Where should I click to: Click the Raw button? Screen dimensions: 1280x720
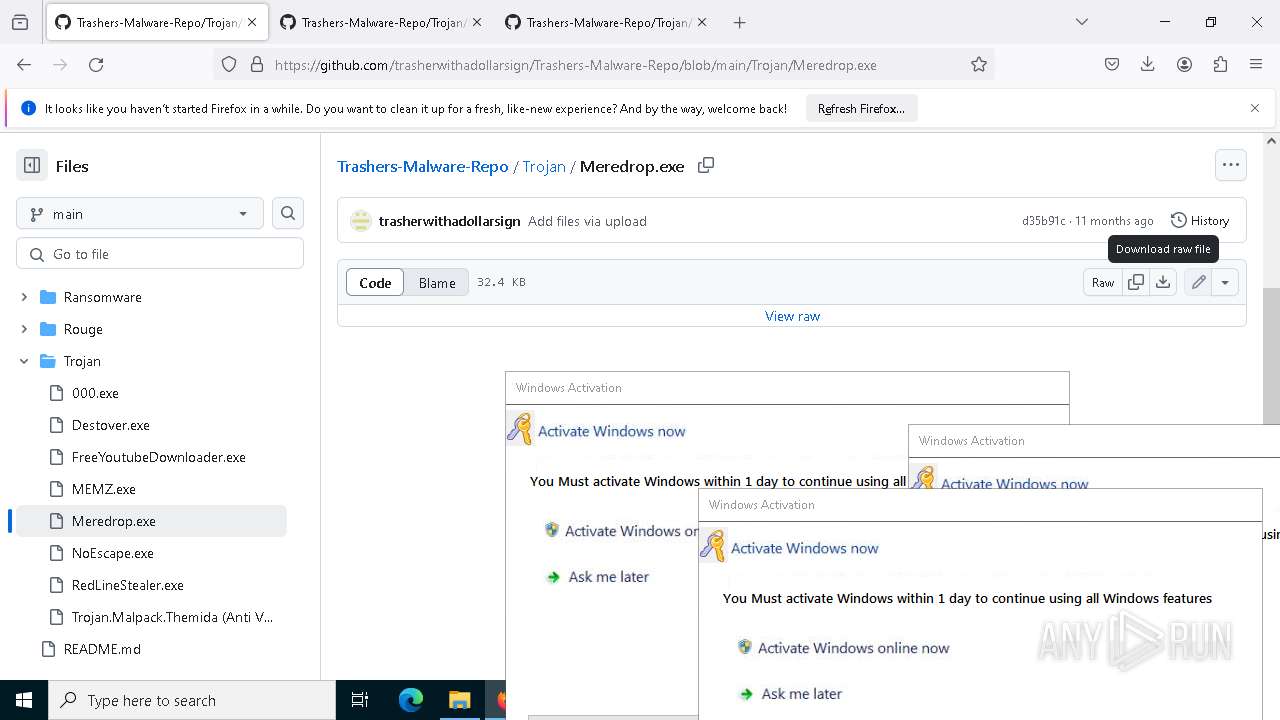pyautogui.click(x=1103, y=283)
